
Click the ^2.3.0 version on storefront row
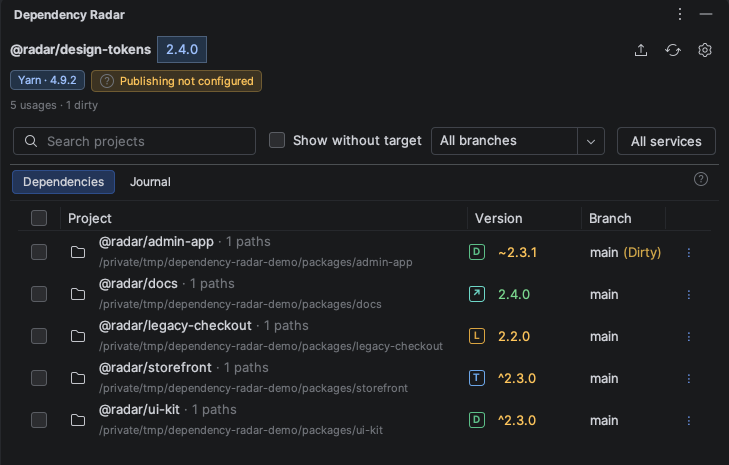coord(517,379)
